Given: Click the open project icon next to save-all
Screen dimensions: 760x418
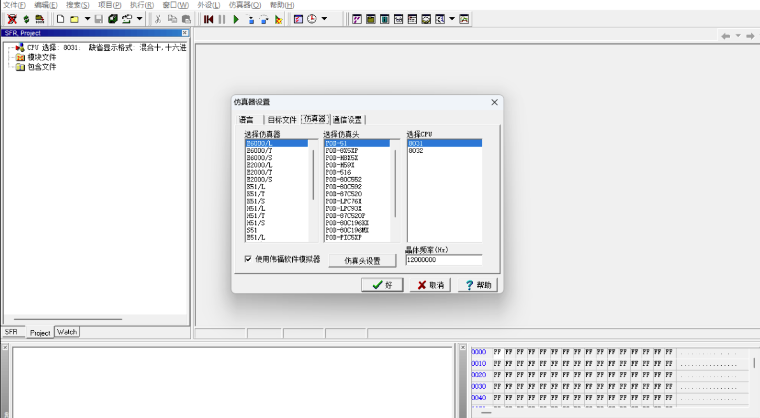Looking at the screenshot, I should point(127,19).
